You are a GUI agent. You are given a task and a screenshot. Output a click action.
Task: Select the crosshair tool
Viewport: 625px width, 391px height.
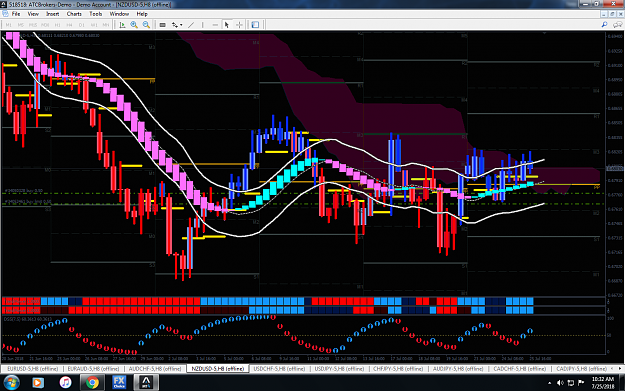point(239,25)
